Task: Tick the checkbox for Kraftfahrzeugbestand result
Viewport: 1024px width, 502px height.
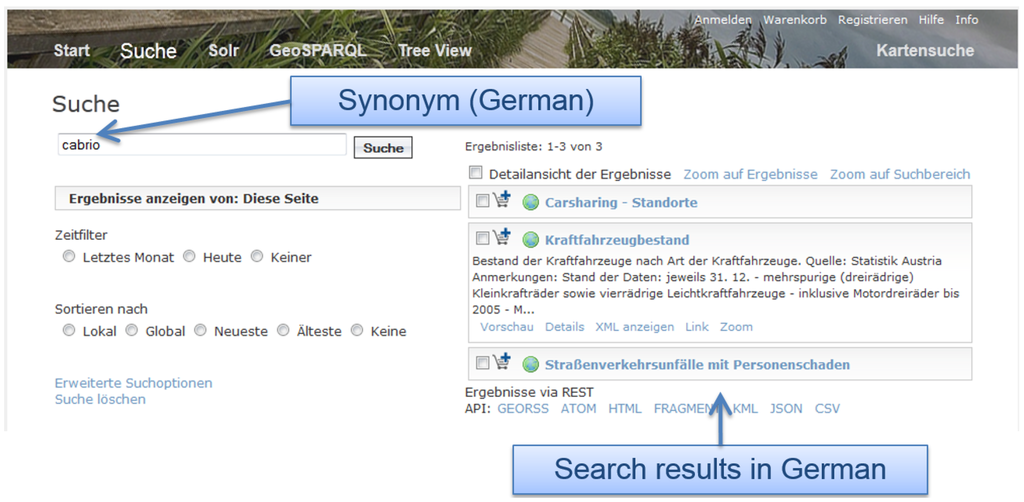Action: [482, 239]
